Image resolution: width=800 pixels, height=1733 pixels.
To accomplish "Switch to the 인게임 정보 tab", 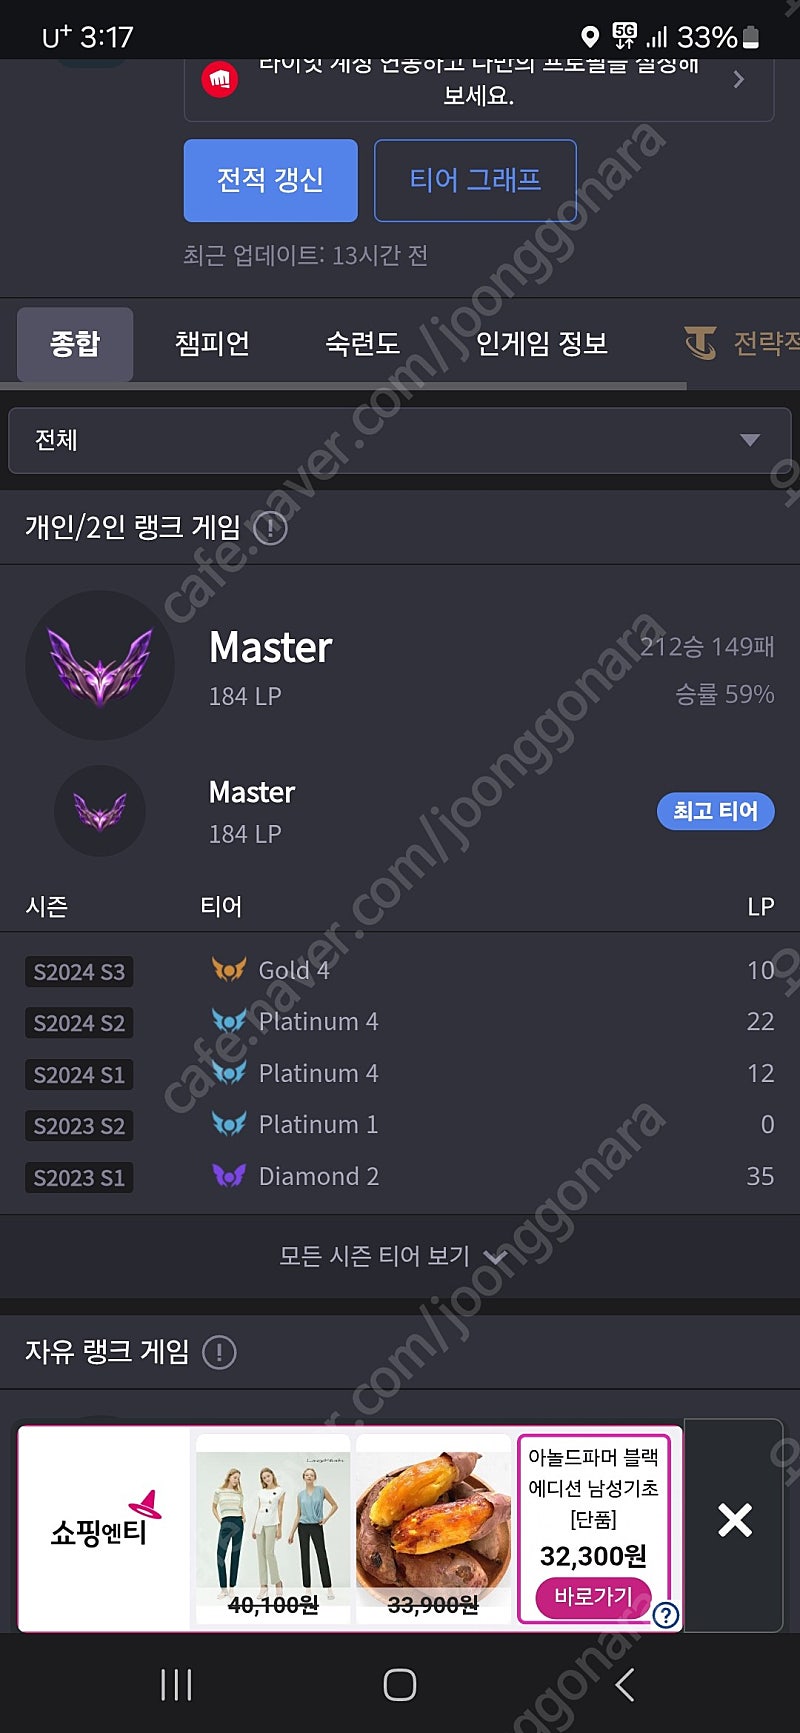I will (542, 344).
